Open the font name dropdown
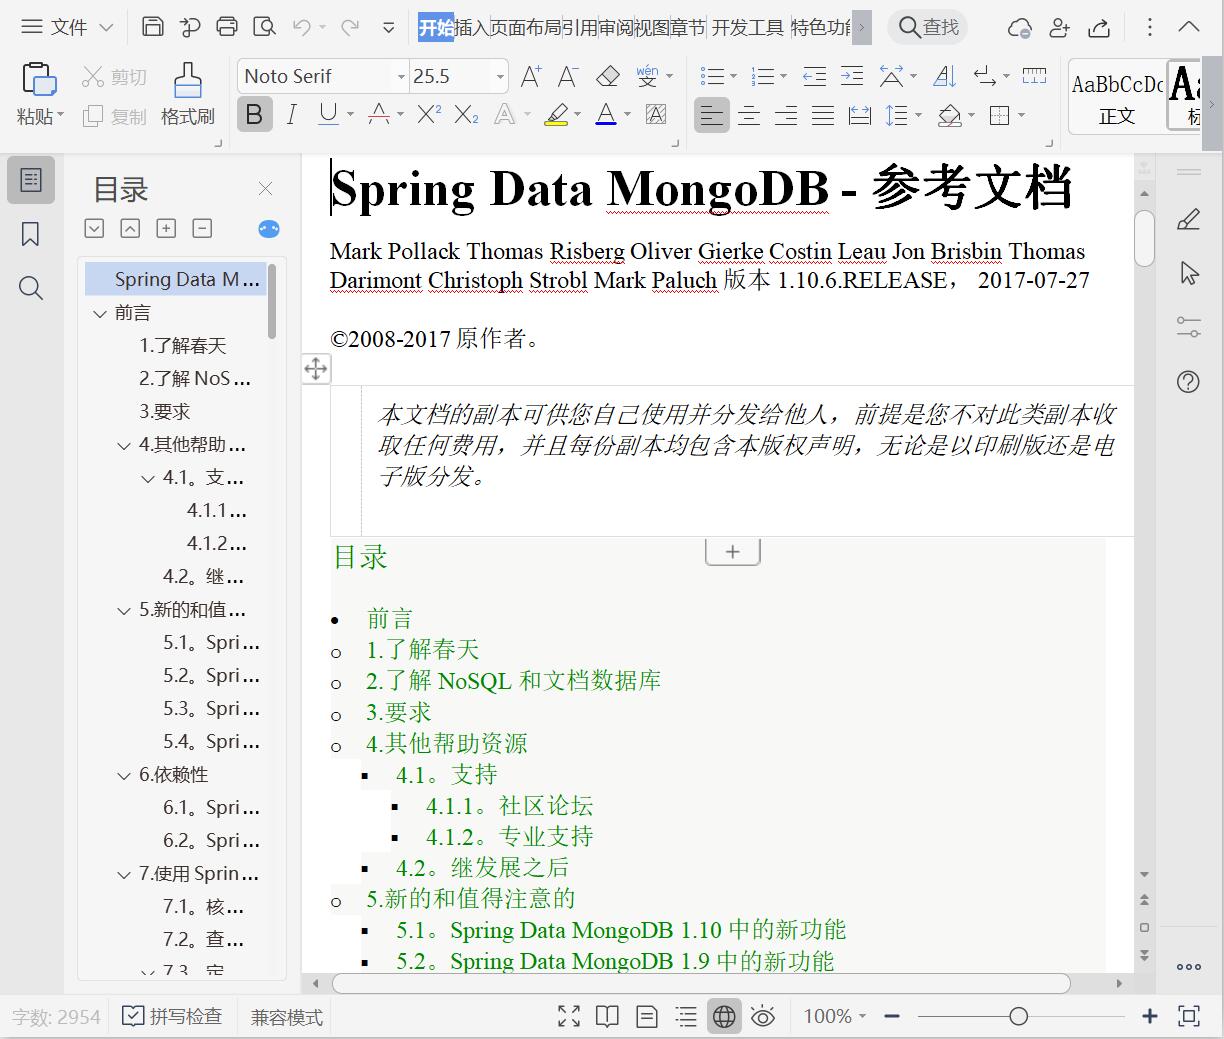Viewport: 1224px width, 1039px height. [401, 77]
